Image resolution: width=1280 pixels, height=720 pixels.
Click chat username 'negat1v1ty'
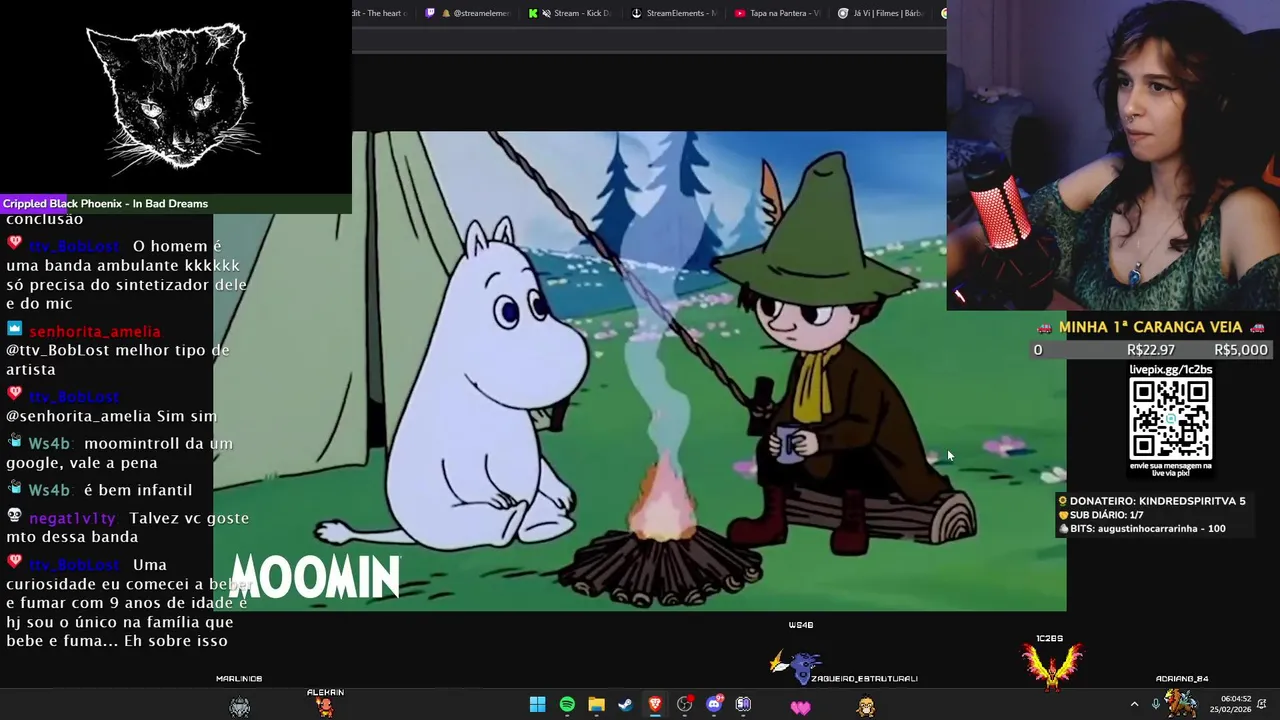(x=72, y=518)
